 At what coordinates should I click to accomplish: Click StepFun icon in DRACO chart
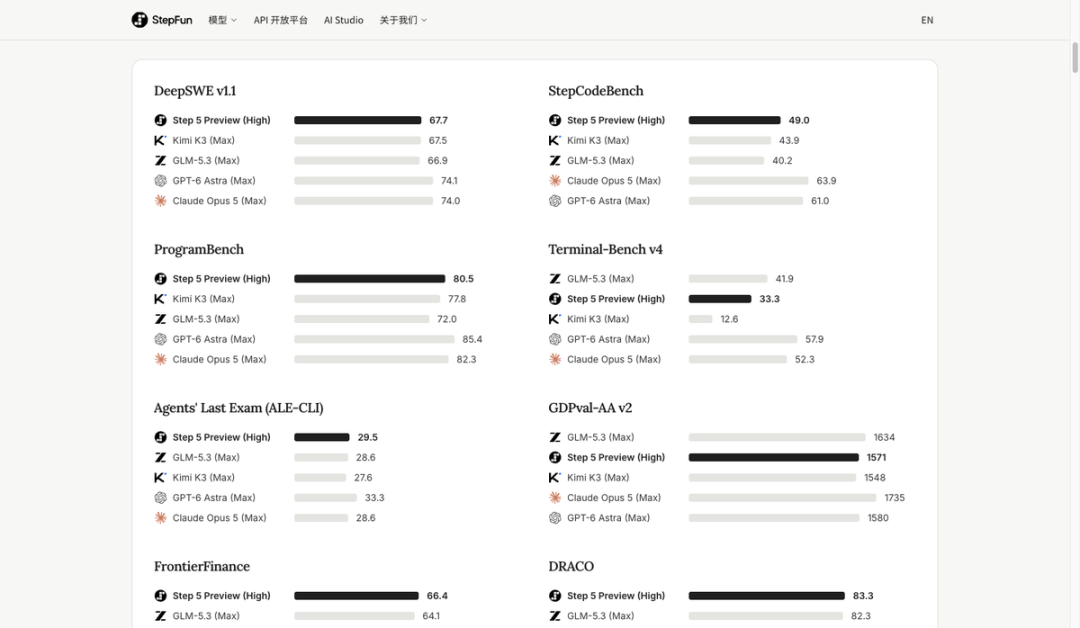555,596
